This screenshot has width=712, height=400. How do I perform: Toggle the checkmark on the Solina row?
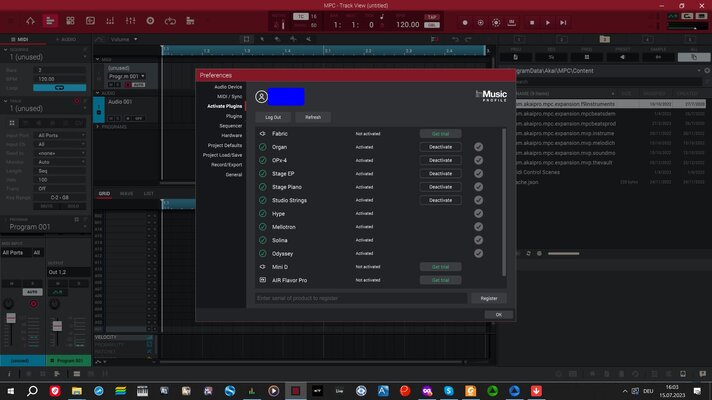click(x=478, y=240)
